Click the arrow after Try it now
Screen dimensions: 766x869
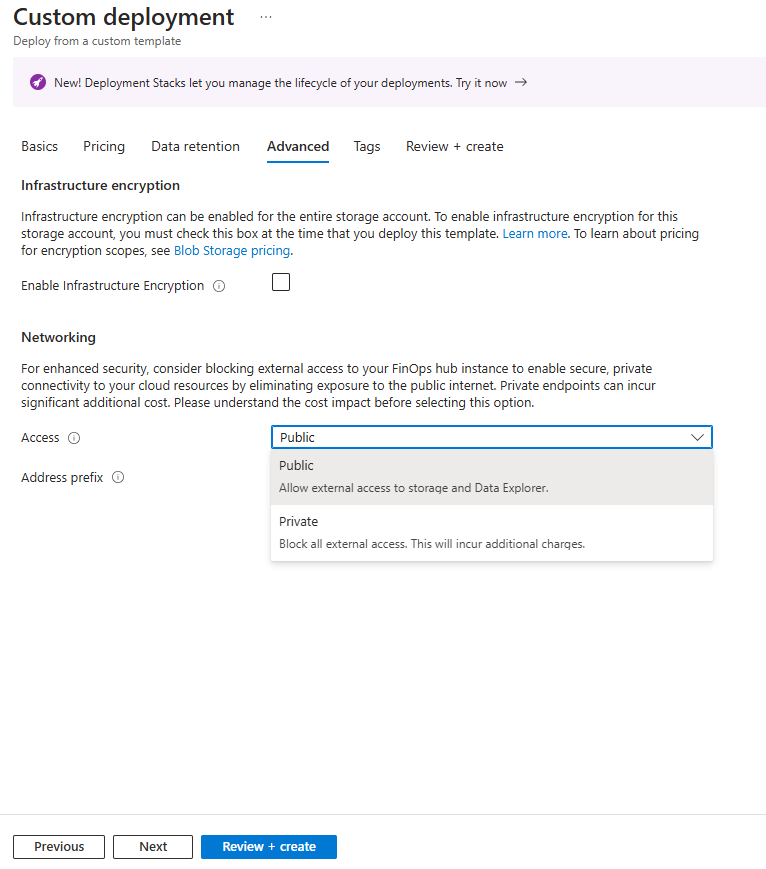coord(521,82)
